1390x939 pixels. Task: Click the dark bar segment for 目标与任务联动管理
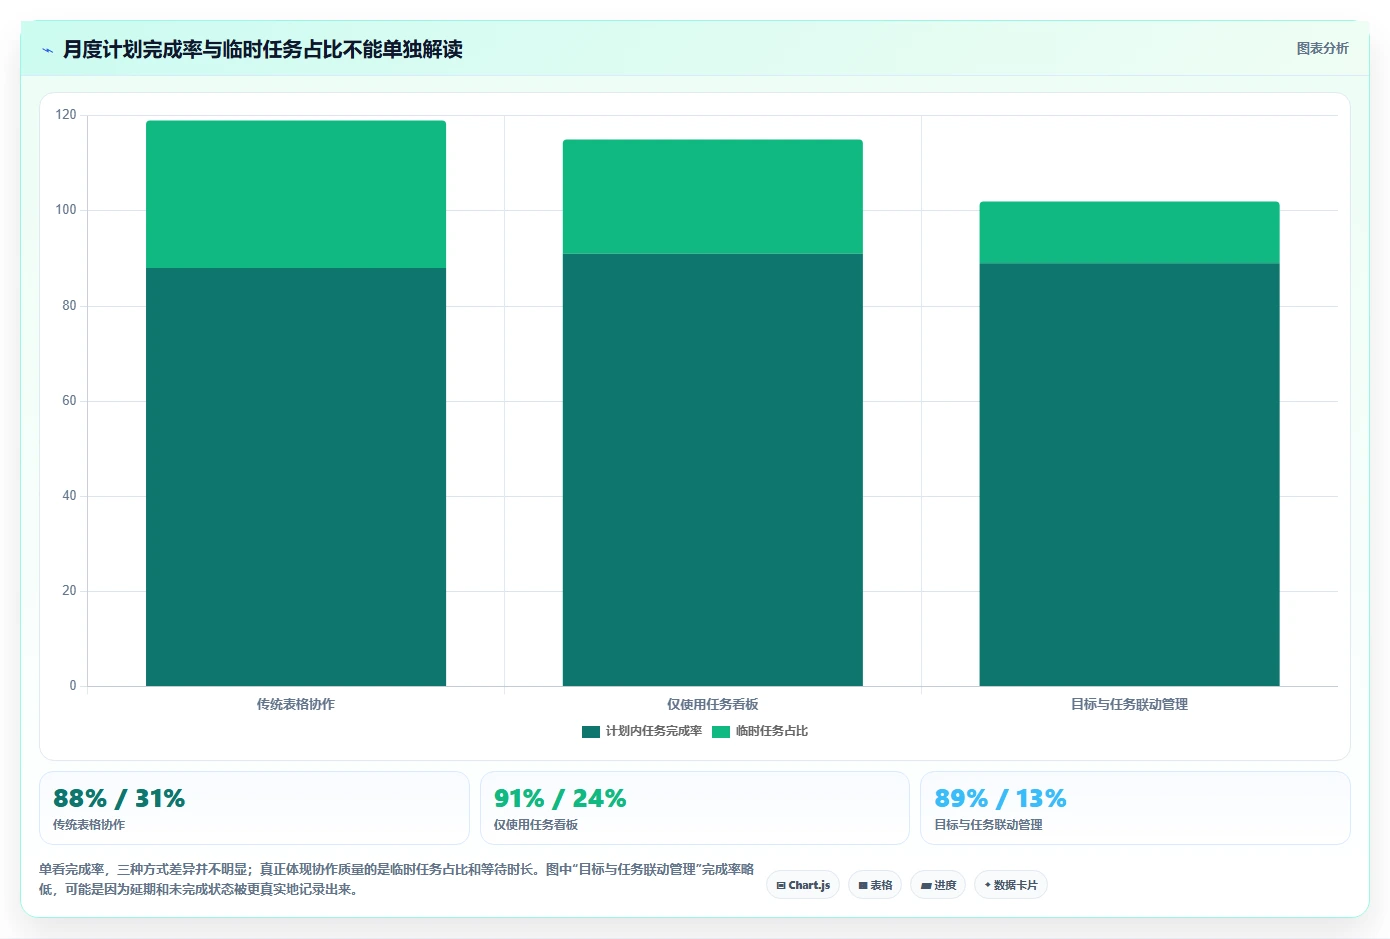(x=1129, y=475)
